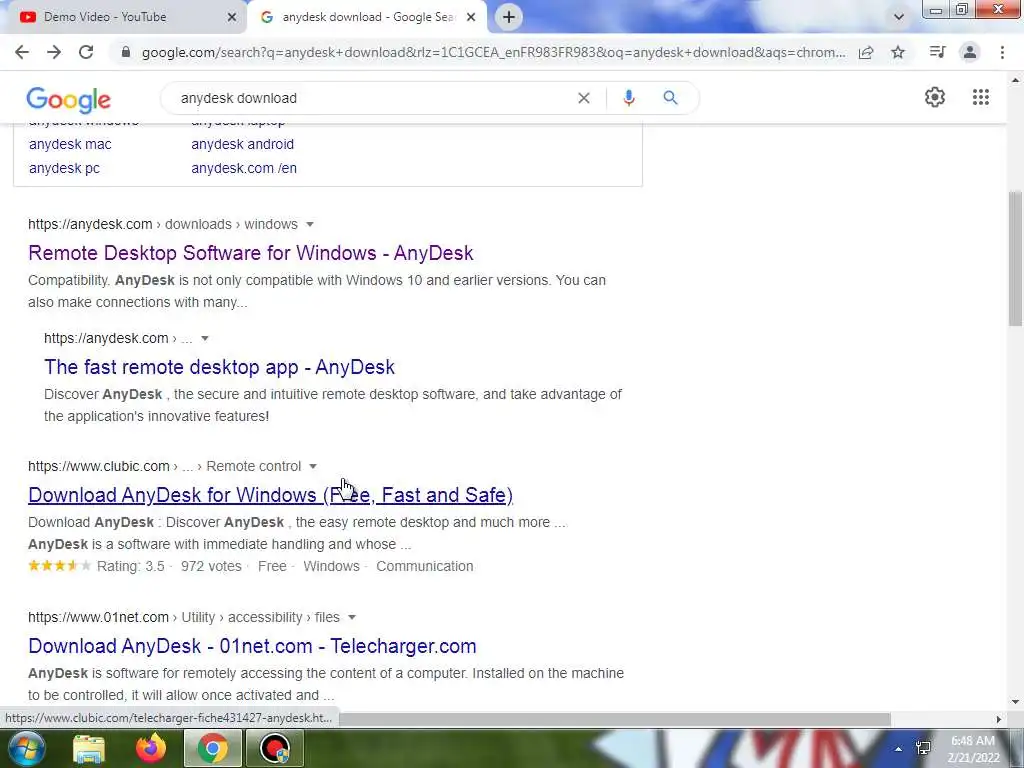Open The fast remote desktop app result
Image resolution: width=1024 pixels, height=768 pixels.
[x=219, y=367]
